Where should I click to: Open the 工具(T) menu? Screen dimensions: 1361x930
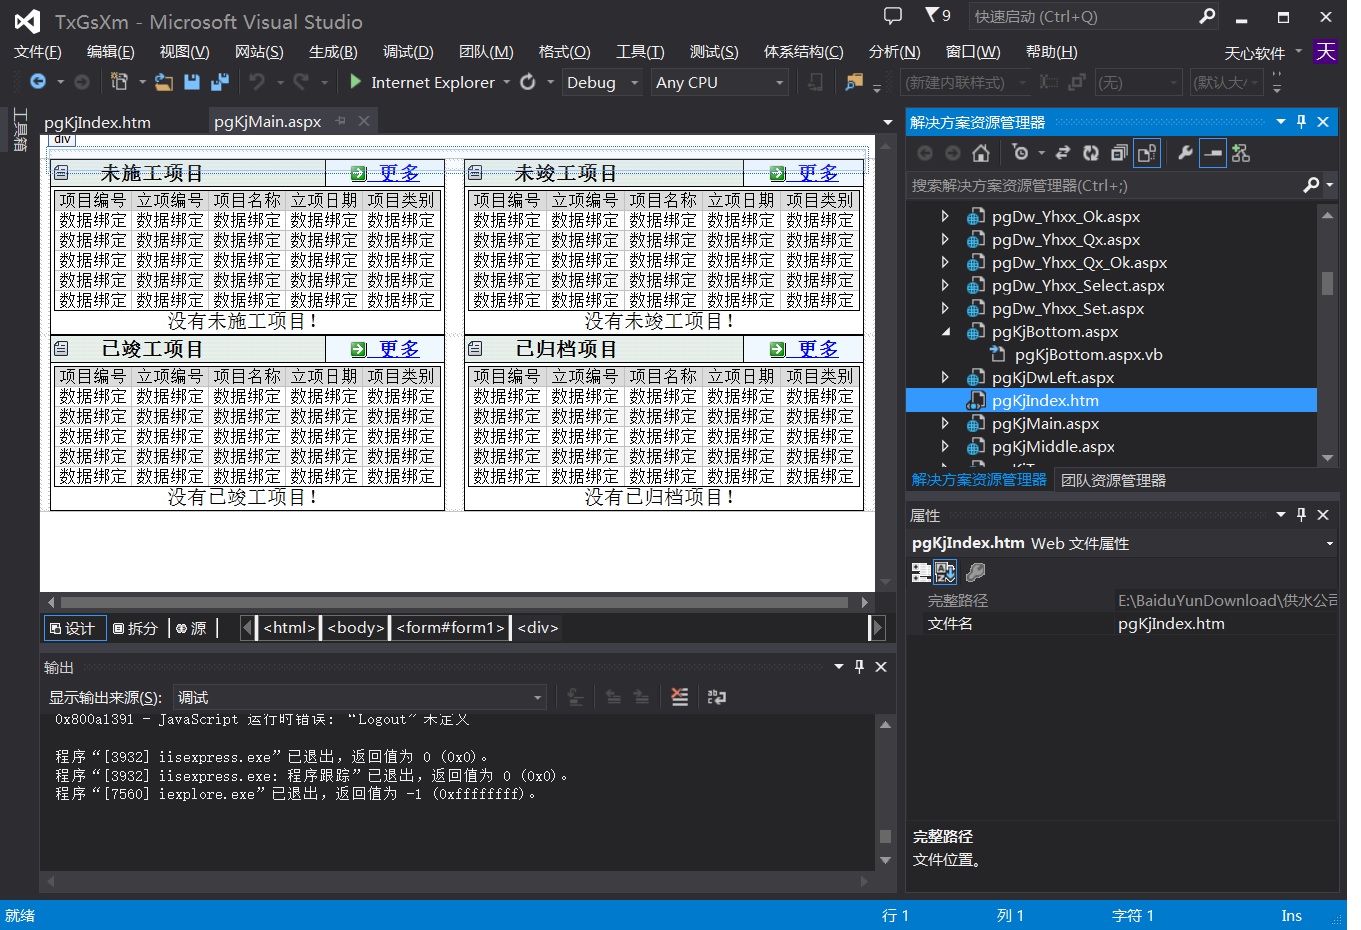point(640,51)
